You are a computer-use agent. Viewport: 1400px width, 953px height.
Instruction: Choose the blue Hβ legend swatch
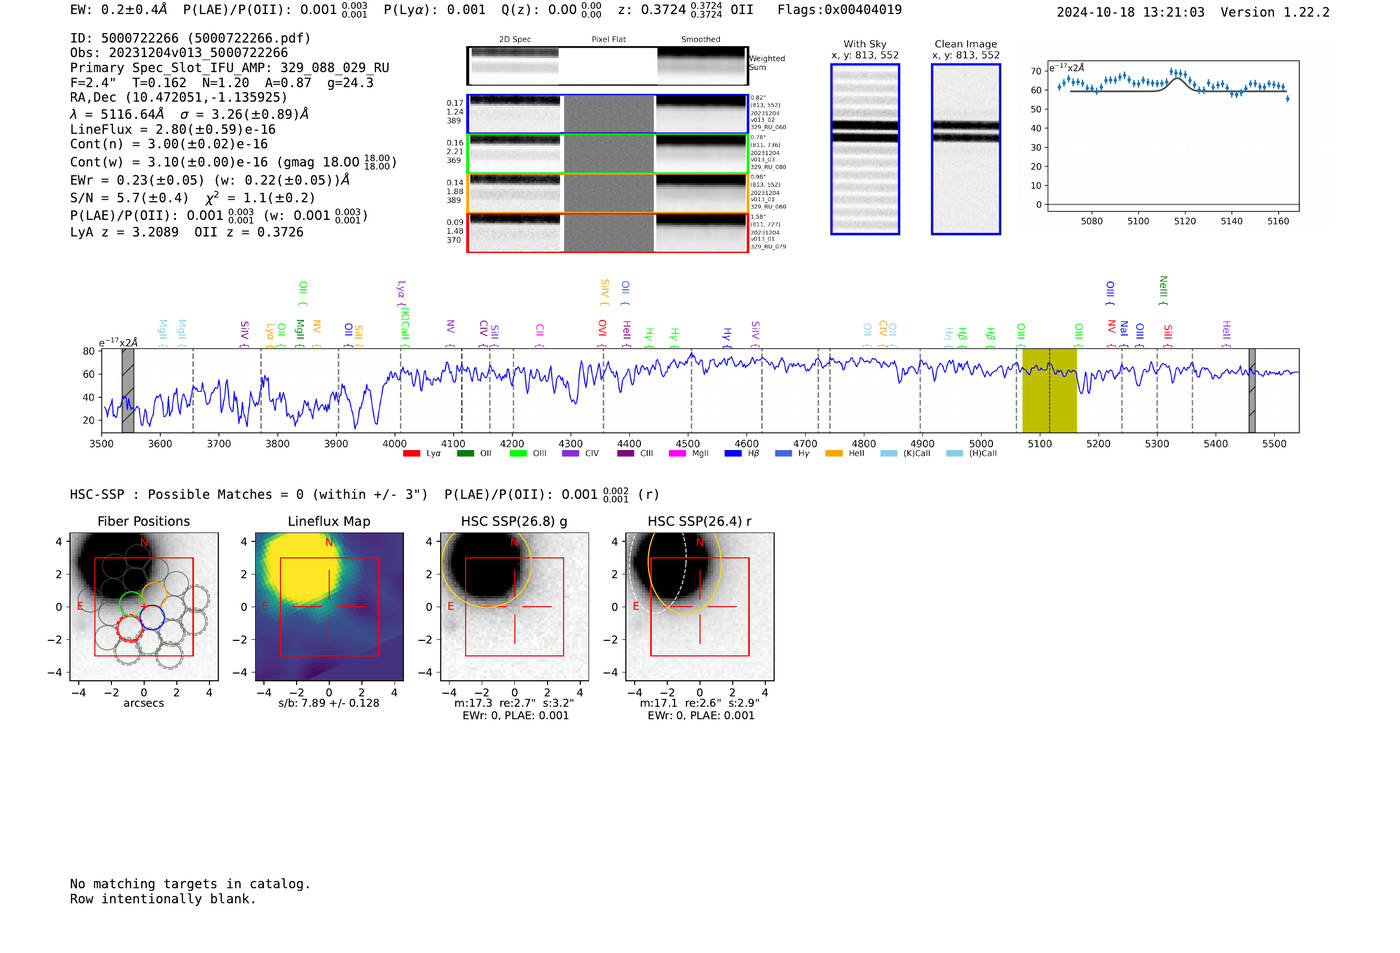[733, 454]
